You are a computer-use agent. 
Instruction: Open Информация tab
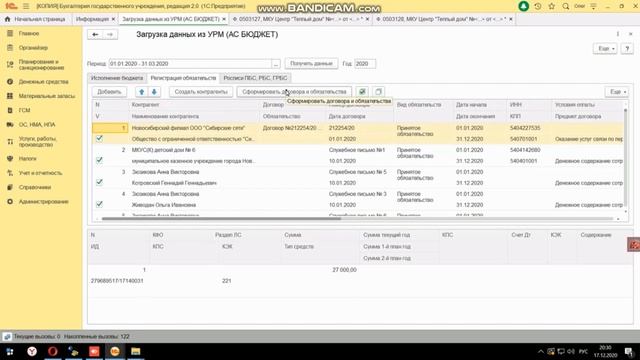coord(92,19)
